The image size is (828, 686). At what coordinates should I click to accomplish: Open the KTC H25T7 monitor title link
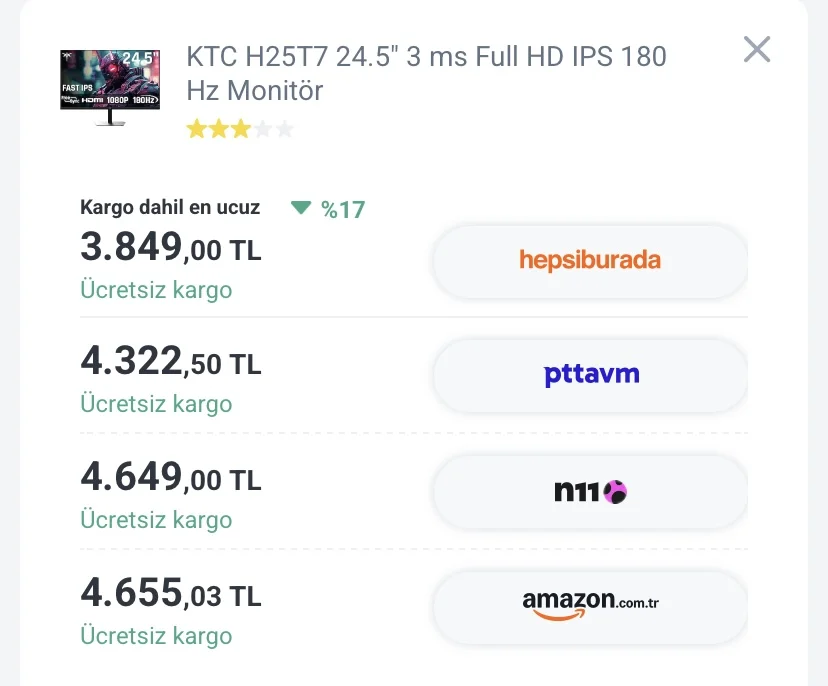[426, 73]
